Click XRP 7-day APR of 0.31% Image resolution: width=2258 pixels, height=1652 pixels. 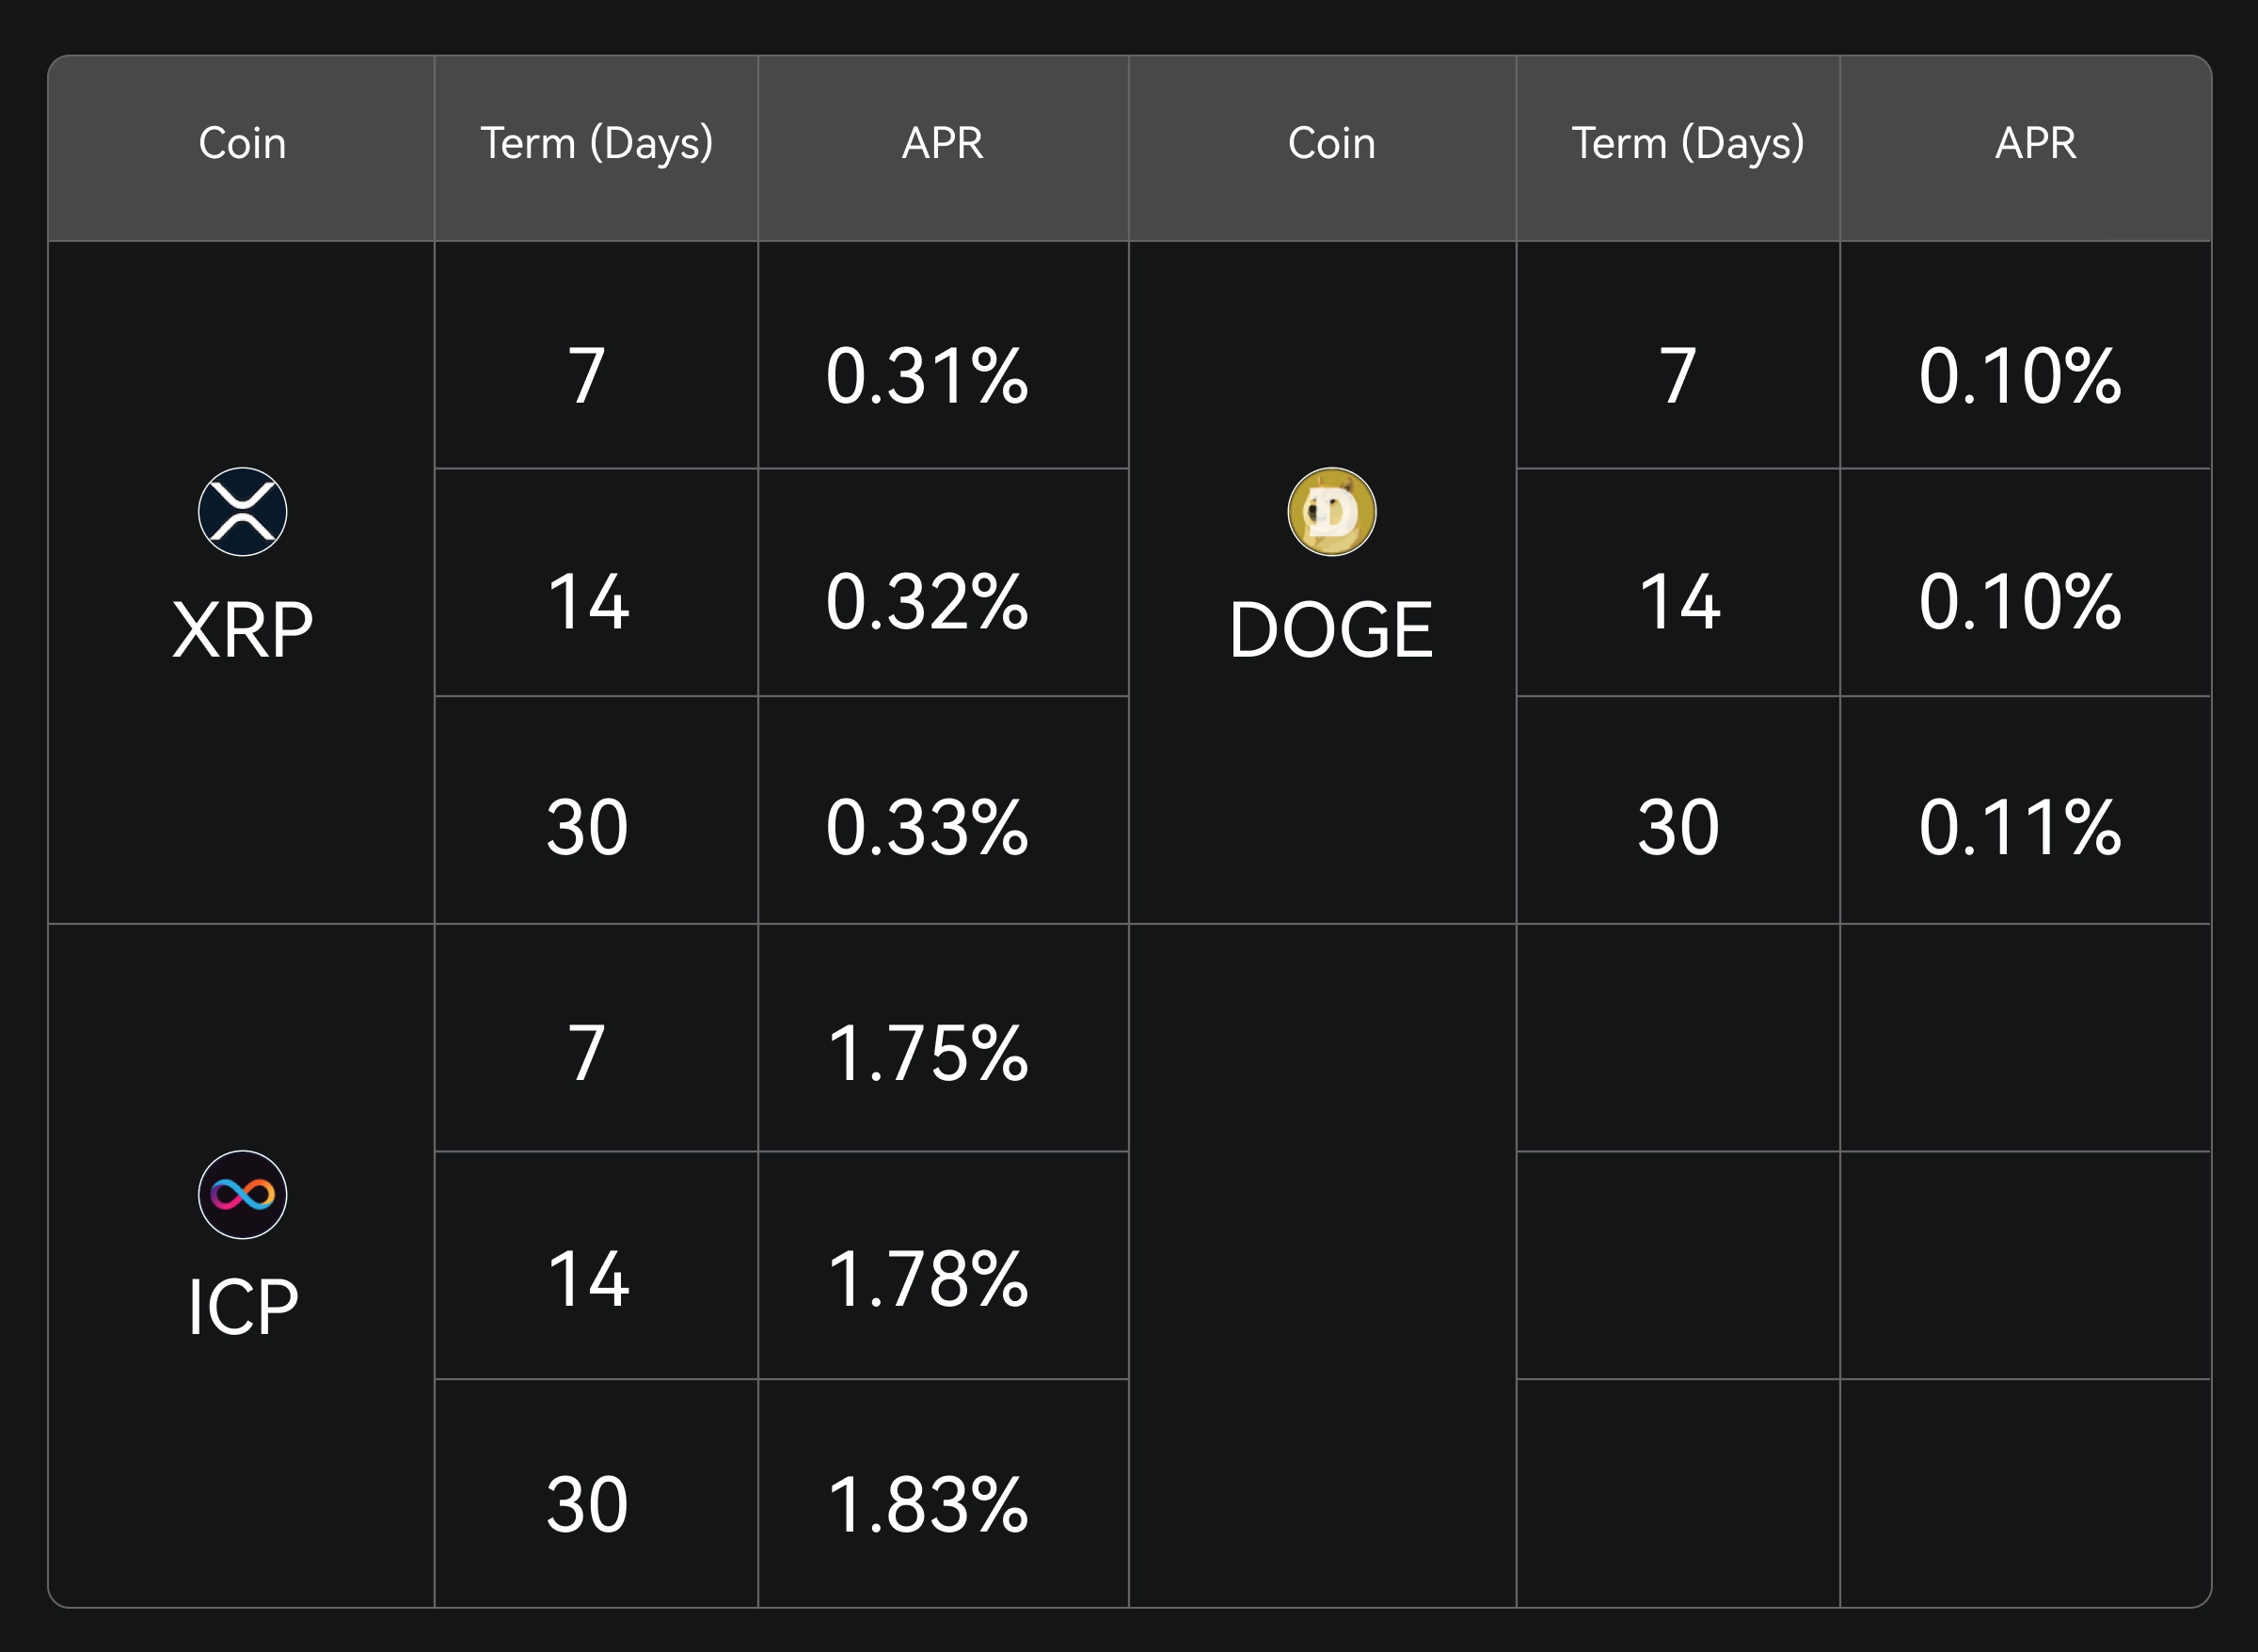(927, 376)
